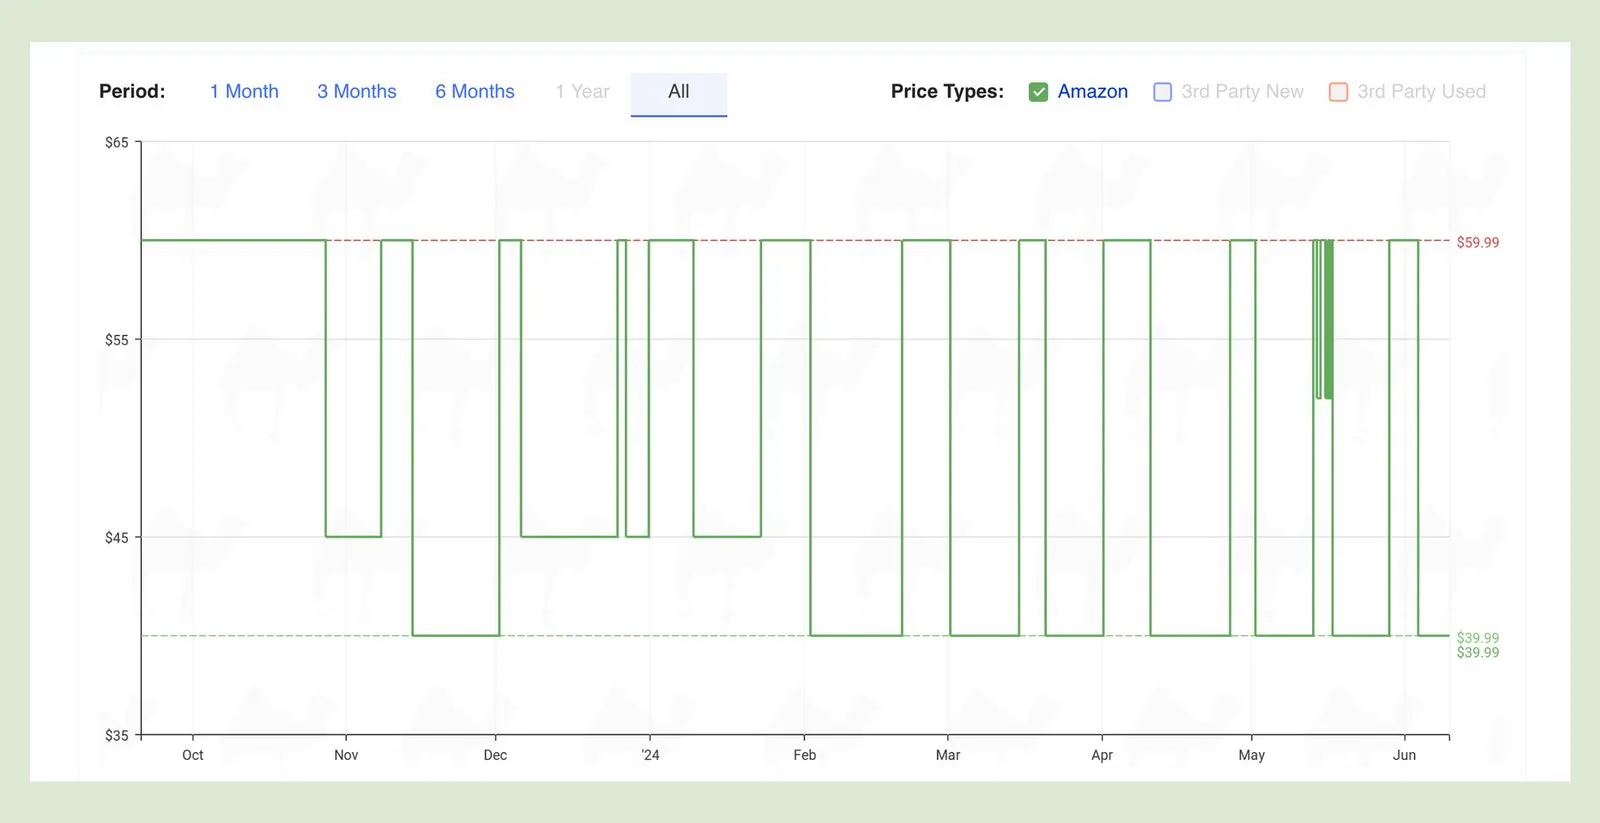
Task: Click the Mar label on the x-axis
Action: point(947,755)
